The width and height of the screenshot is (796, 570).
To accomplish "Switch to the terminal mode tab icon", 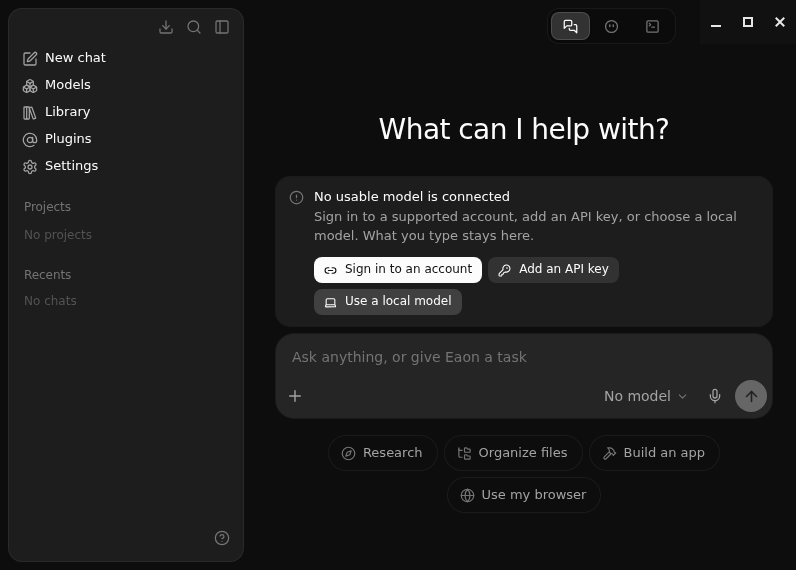I will click(652, 26).
